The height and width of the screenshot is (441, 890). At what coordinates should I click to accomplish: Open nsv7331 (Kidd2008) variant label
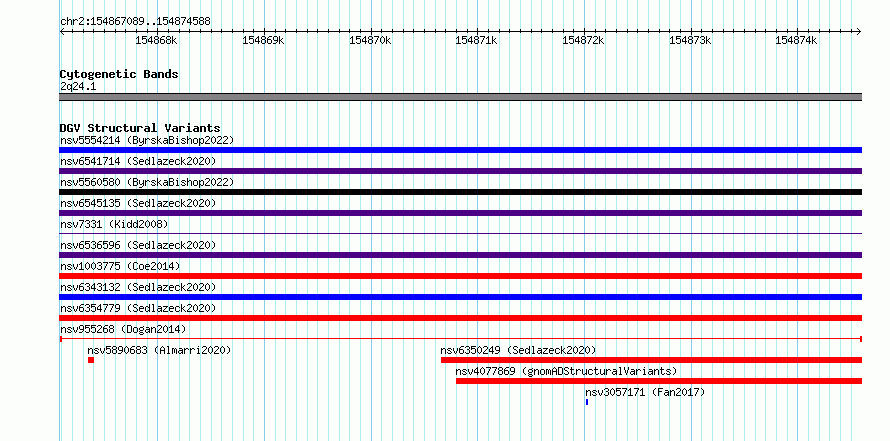(114, 224)
